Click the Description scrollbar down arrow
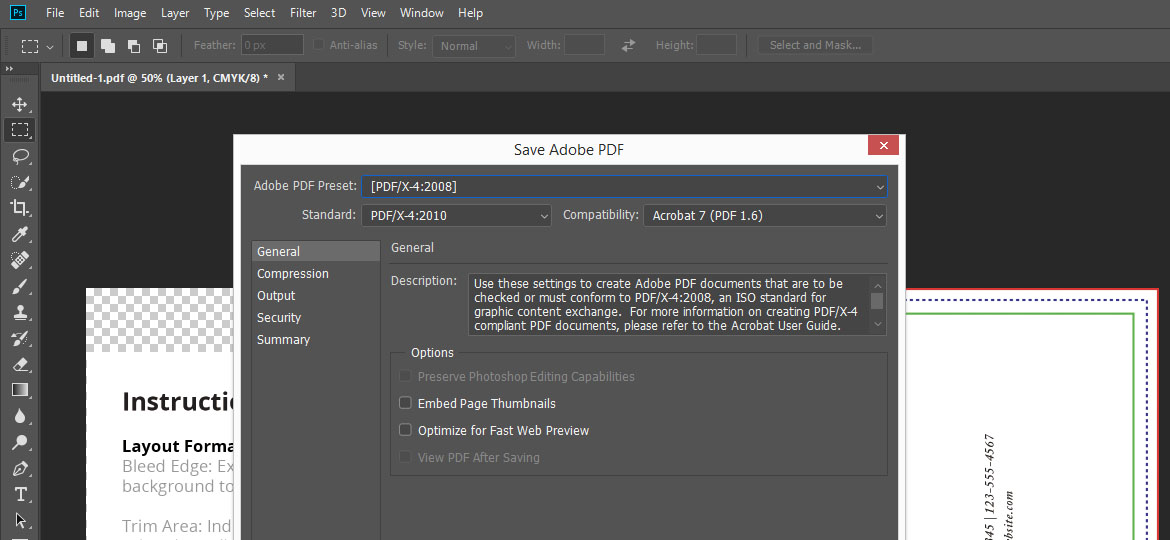Screen dimensions: 1170x540 (878, 324)
